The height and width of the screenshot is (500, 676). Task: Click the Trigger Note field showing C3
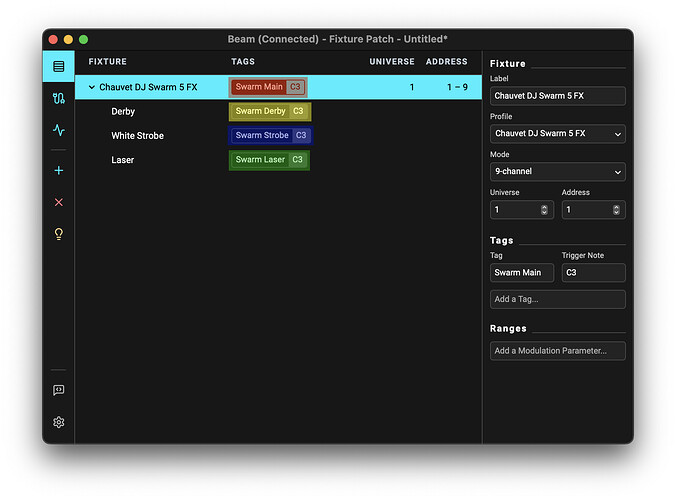[593, 272]
